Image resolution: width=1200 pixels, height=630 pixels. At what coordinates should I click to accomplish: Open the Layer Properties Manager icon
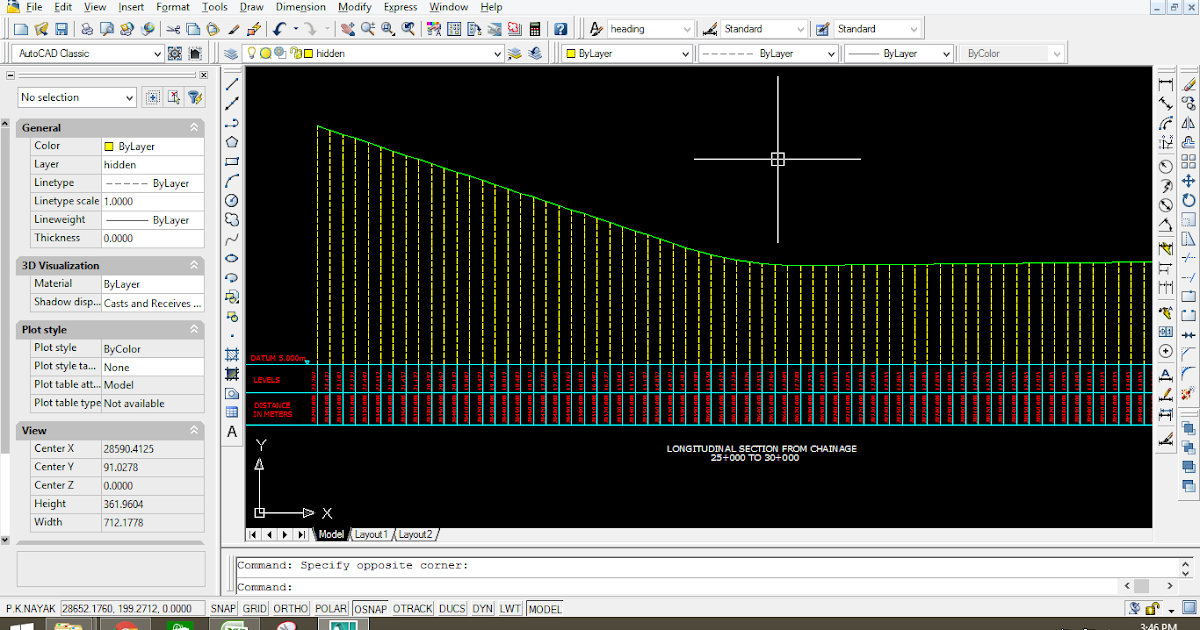tap(231, 54)
